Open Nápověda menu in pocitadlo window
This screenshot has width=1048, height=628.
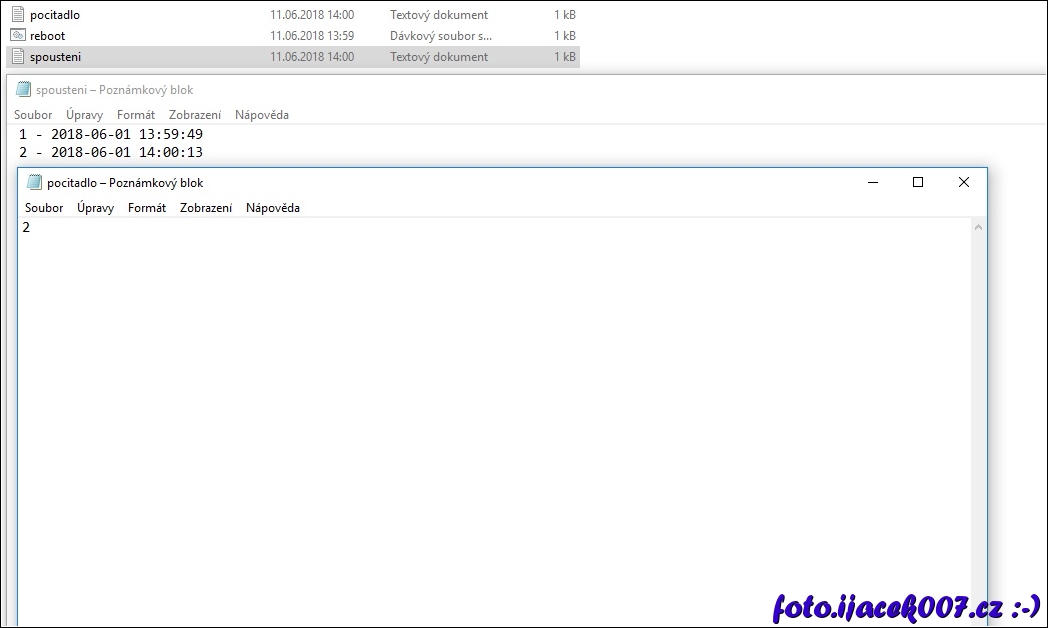273,208
